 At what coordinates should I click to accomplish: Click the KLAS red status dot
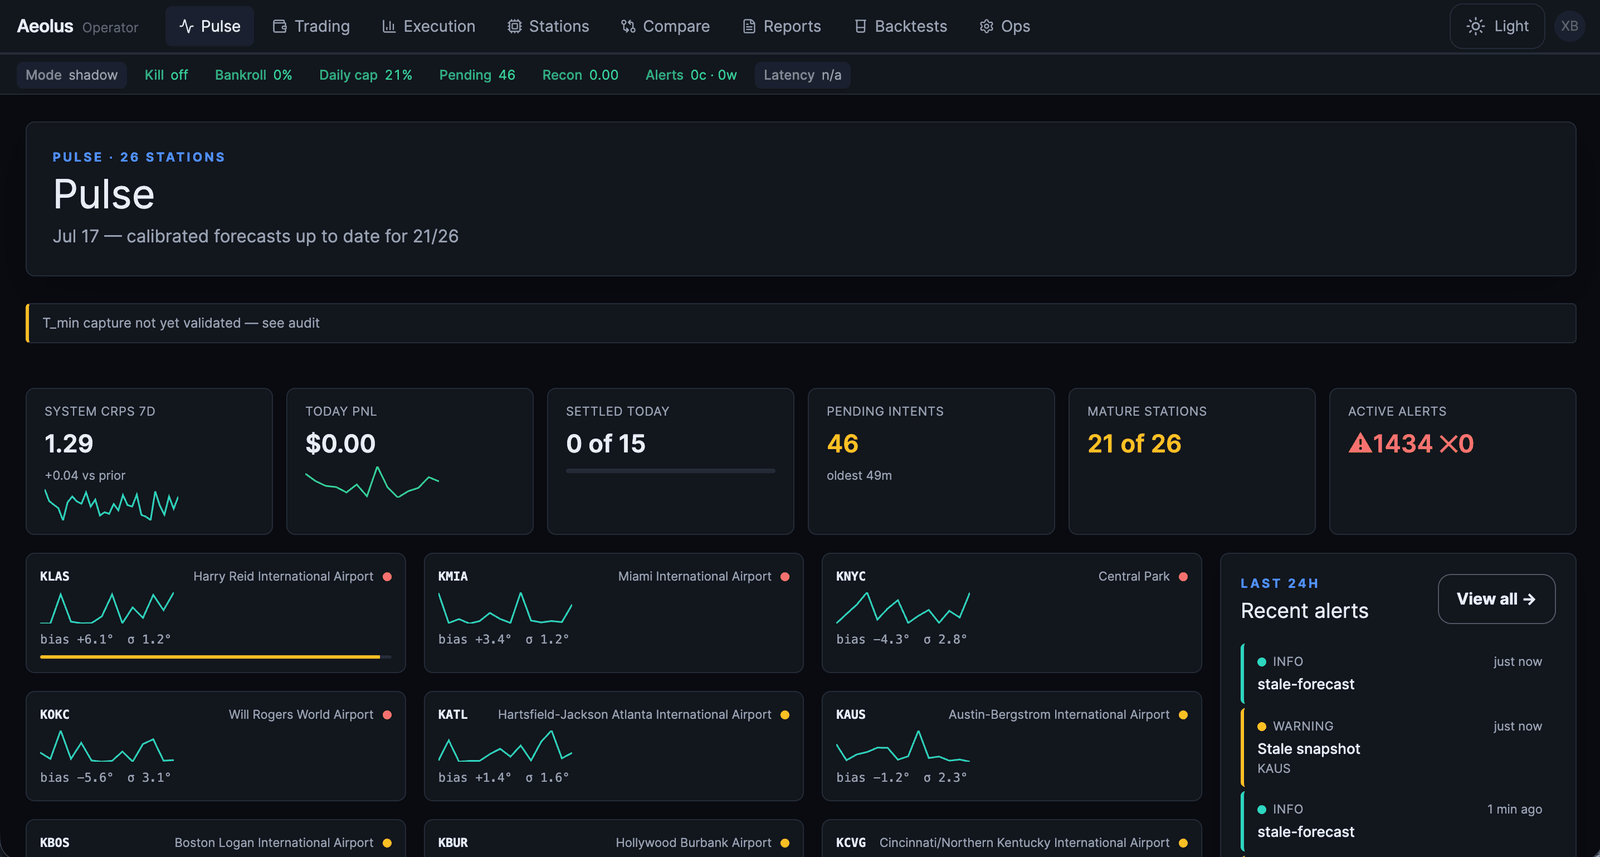[387, 577]
